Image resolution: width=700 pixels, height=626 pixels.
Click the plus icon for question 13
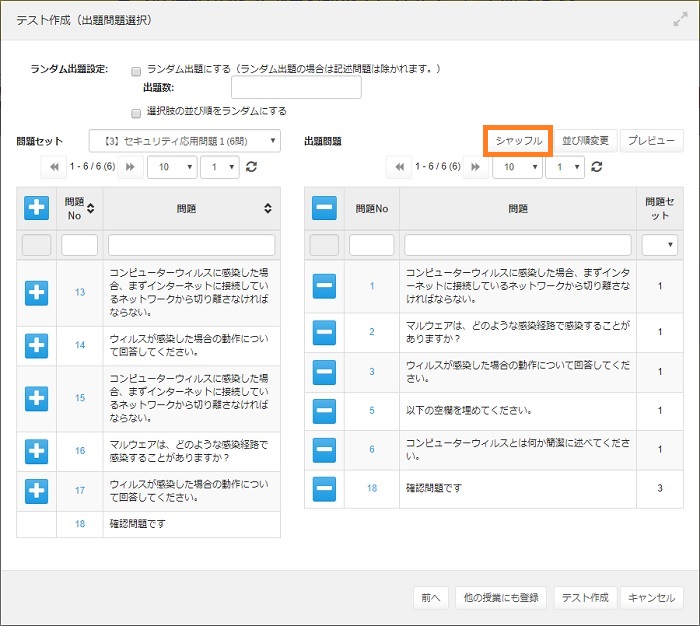point(36,292)
